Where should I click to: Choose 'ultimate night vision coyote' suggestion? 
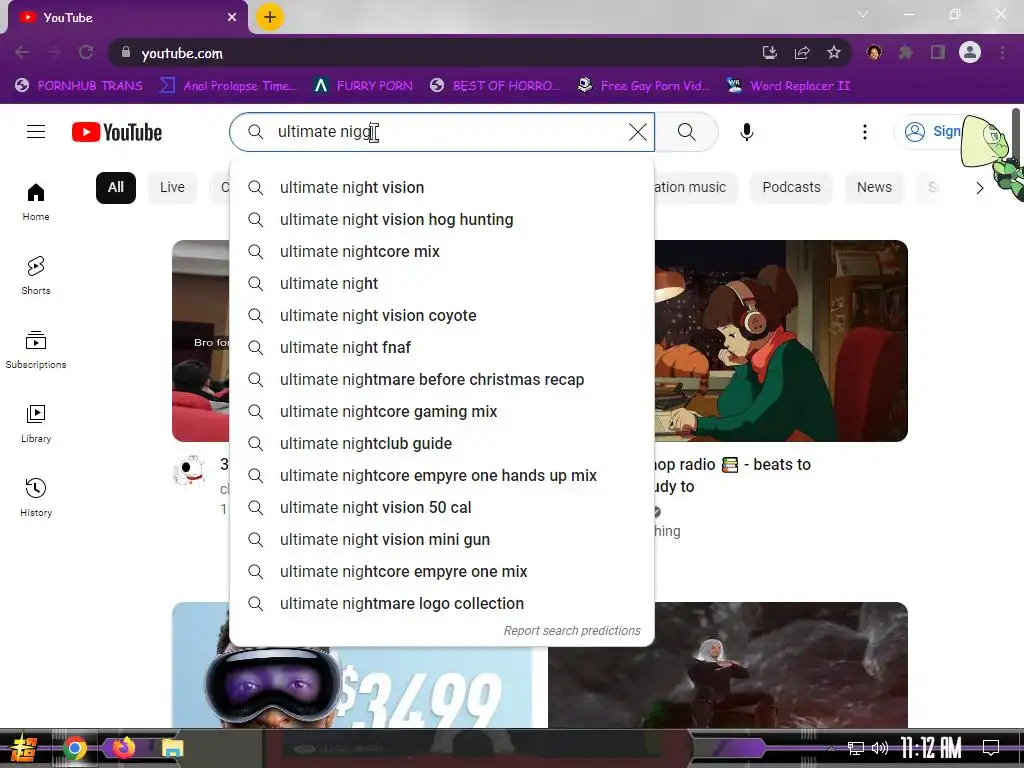coord(442,315)
